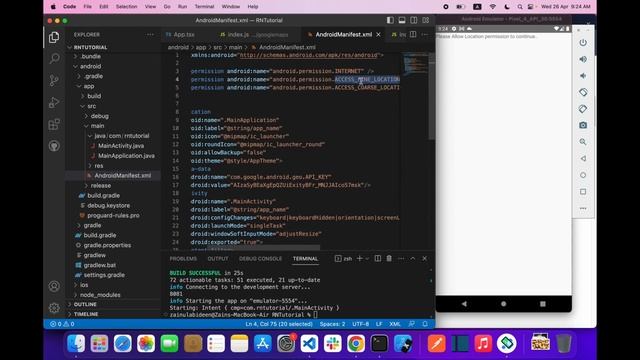Click emulator sidebar overview square
640x360 pixels.
pyautogui.click(x=583, y=191)
